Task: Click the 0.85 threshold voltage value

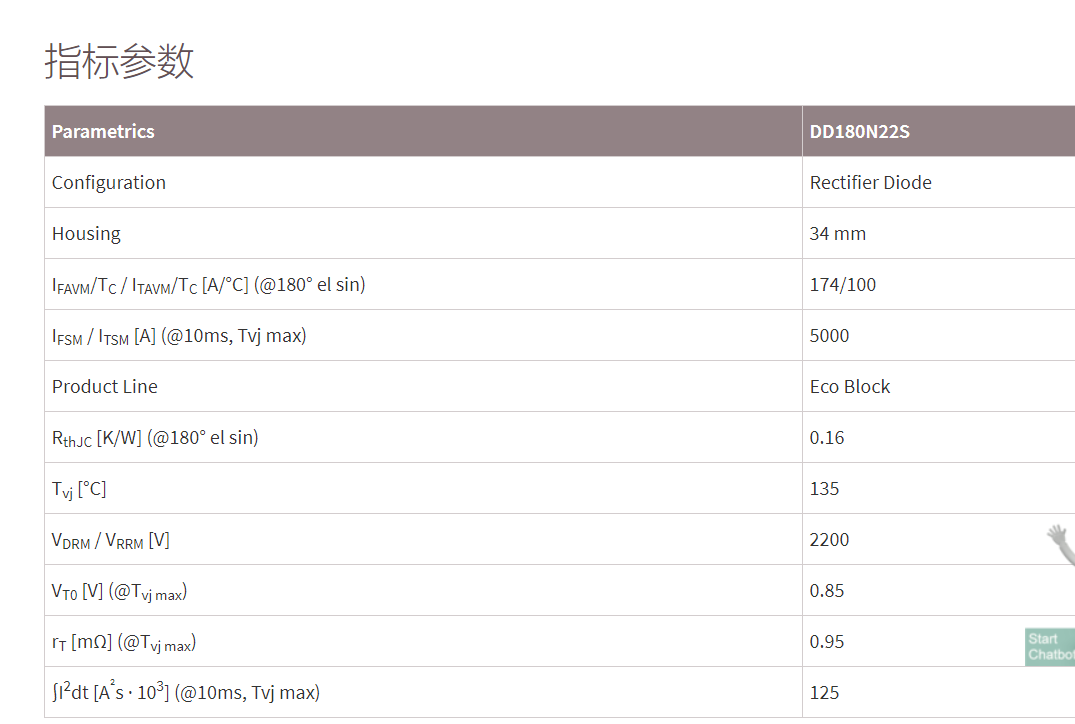Action: coord(827,590)
